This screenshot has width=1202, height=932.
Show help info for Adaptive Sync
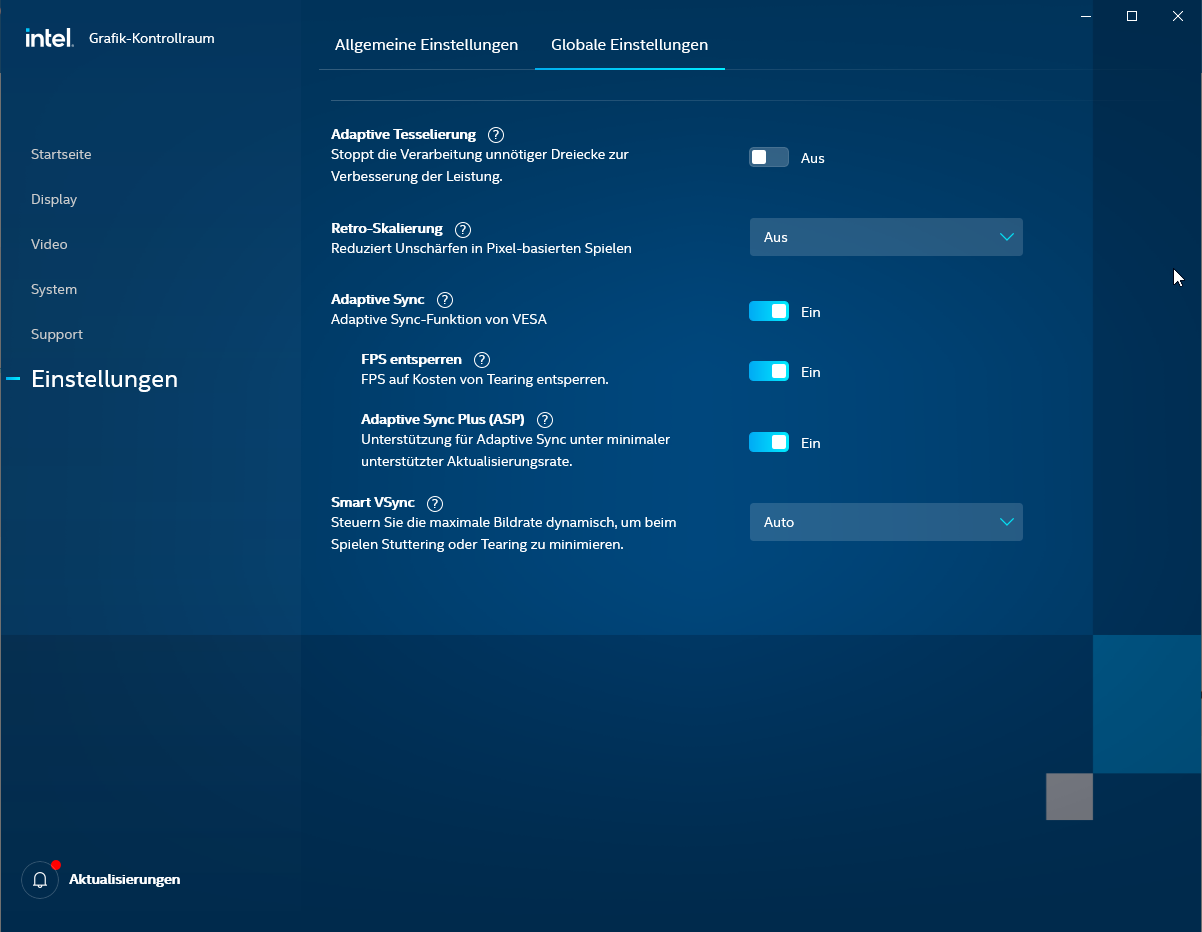[x=444, y=299]
